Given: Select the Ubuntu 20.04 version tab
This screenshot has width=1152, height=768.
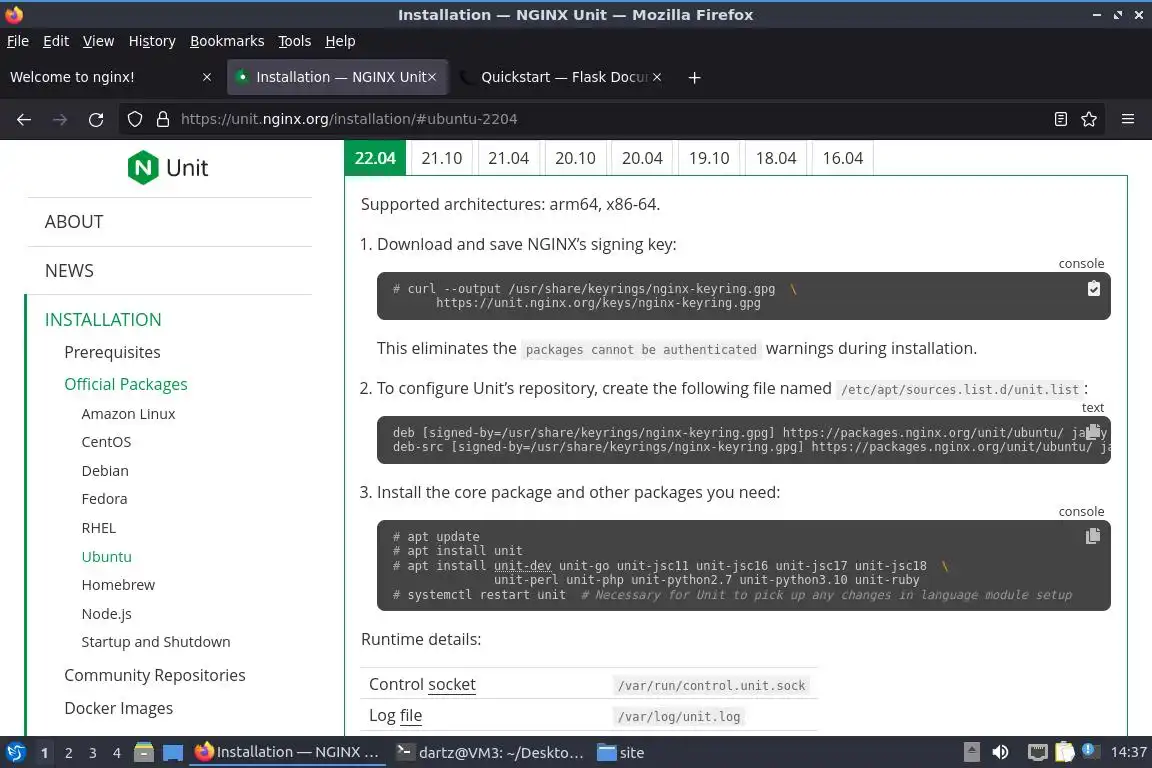Looking at the screenshot, I should (x=642, y=158).
